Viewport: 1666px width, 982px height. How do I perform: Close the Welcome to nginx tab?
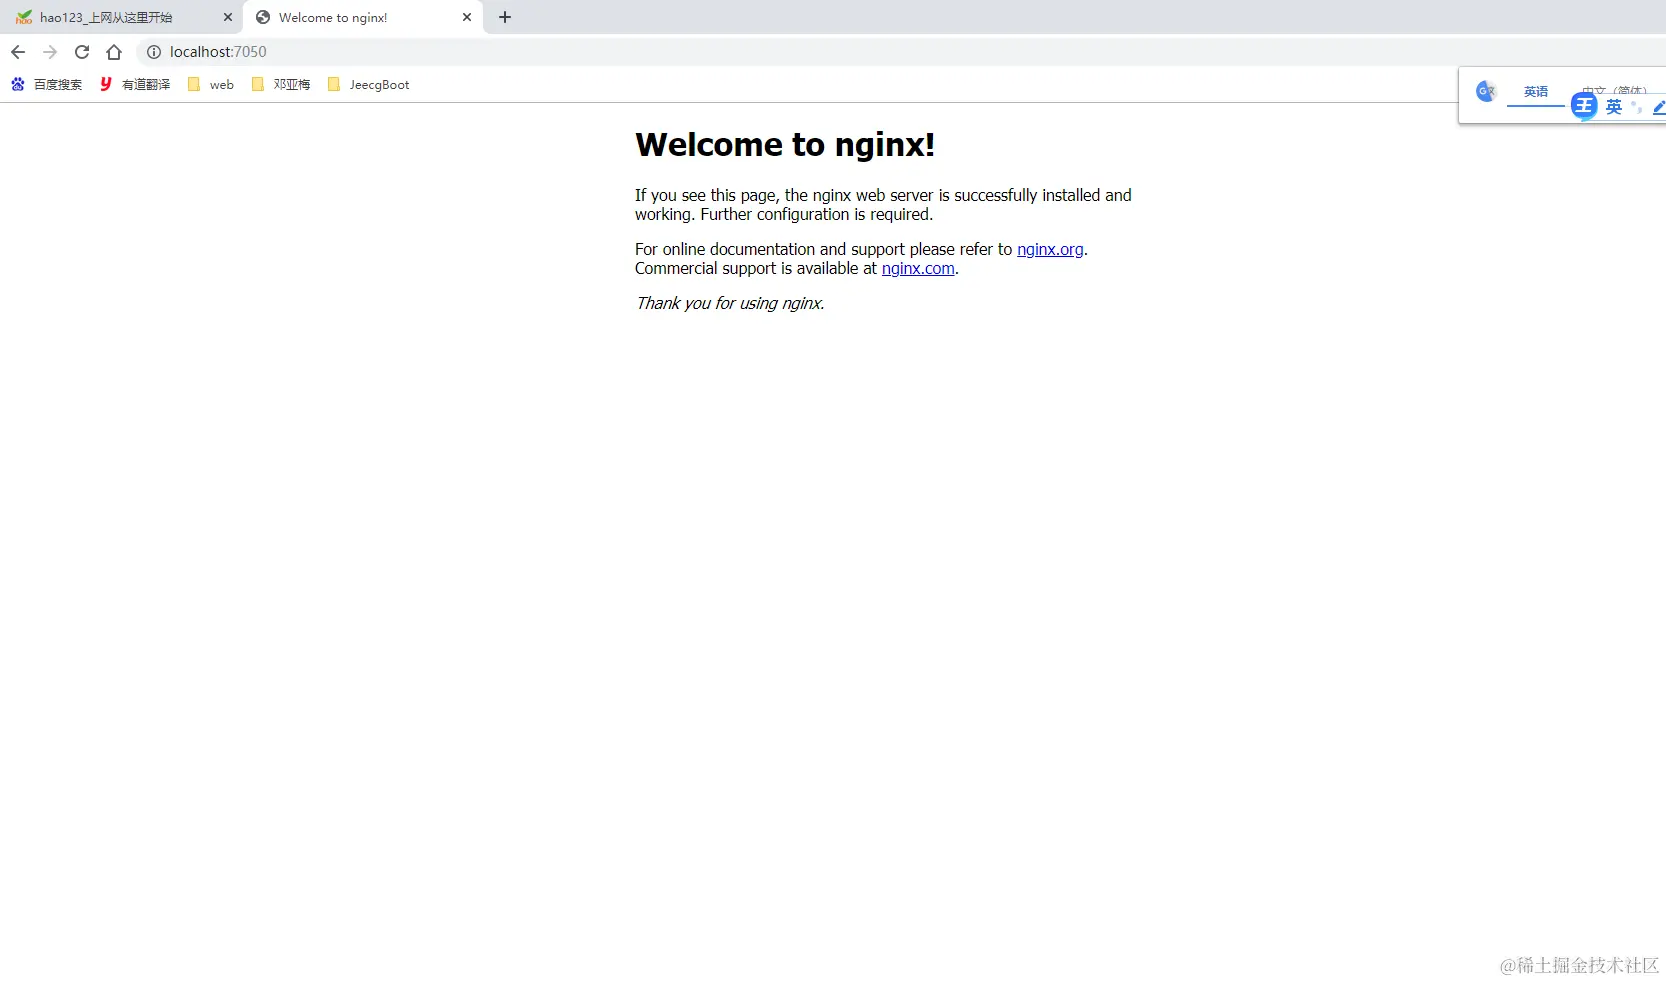point(467,17)
